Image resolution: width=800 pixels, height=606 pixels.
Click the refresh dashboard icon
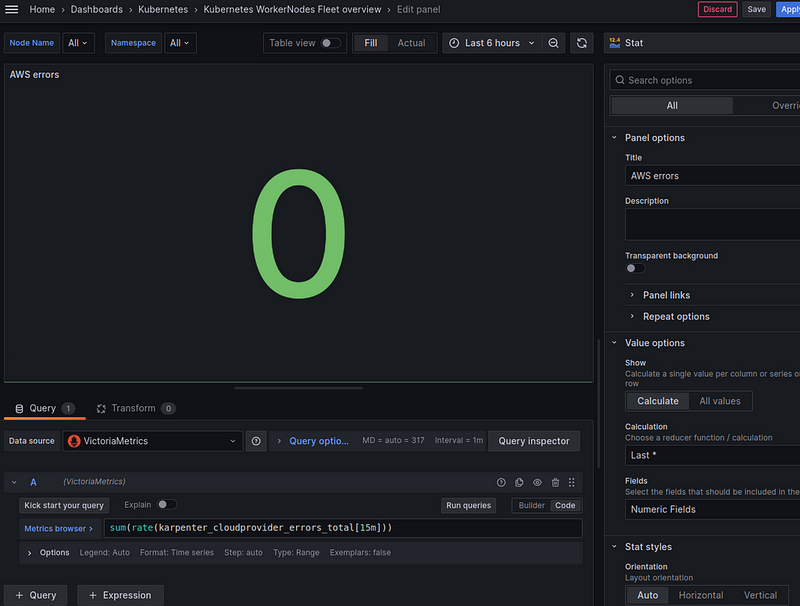click(x=582, y=43)
